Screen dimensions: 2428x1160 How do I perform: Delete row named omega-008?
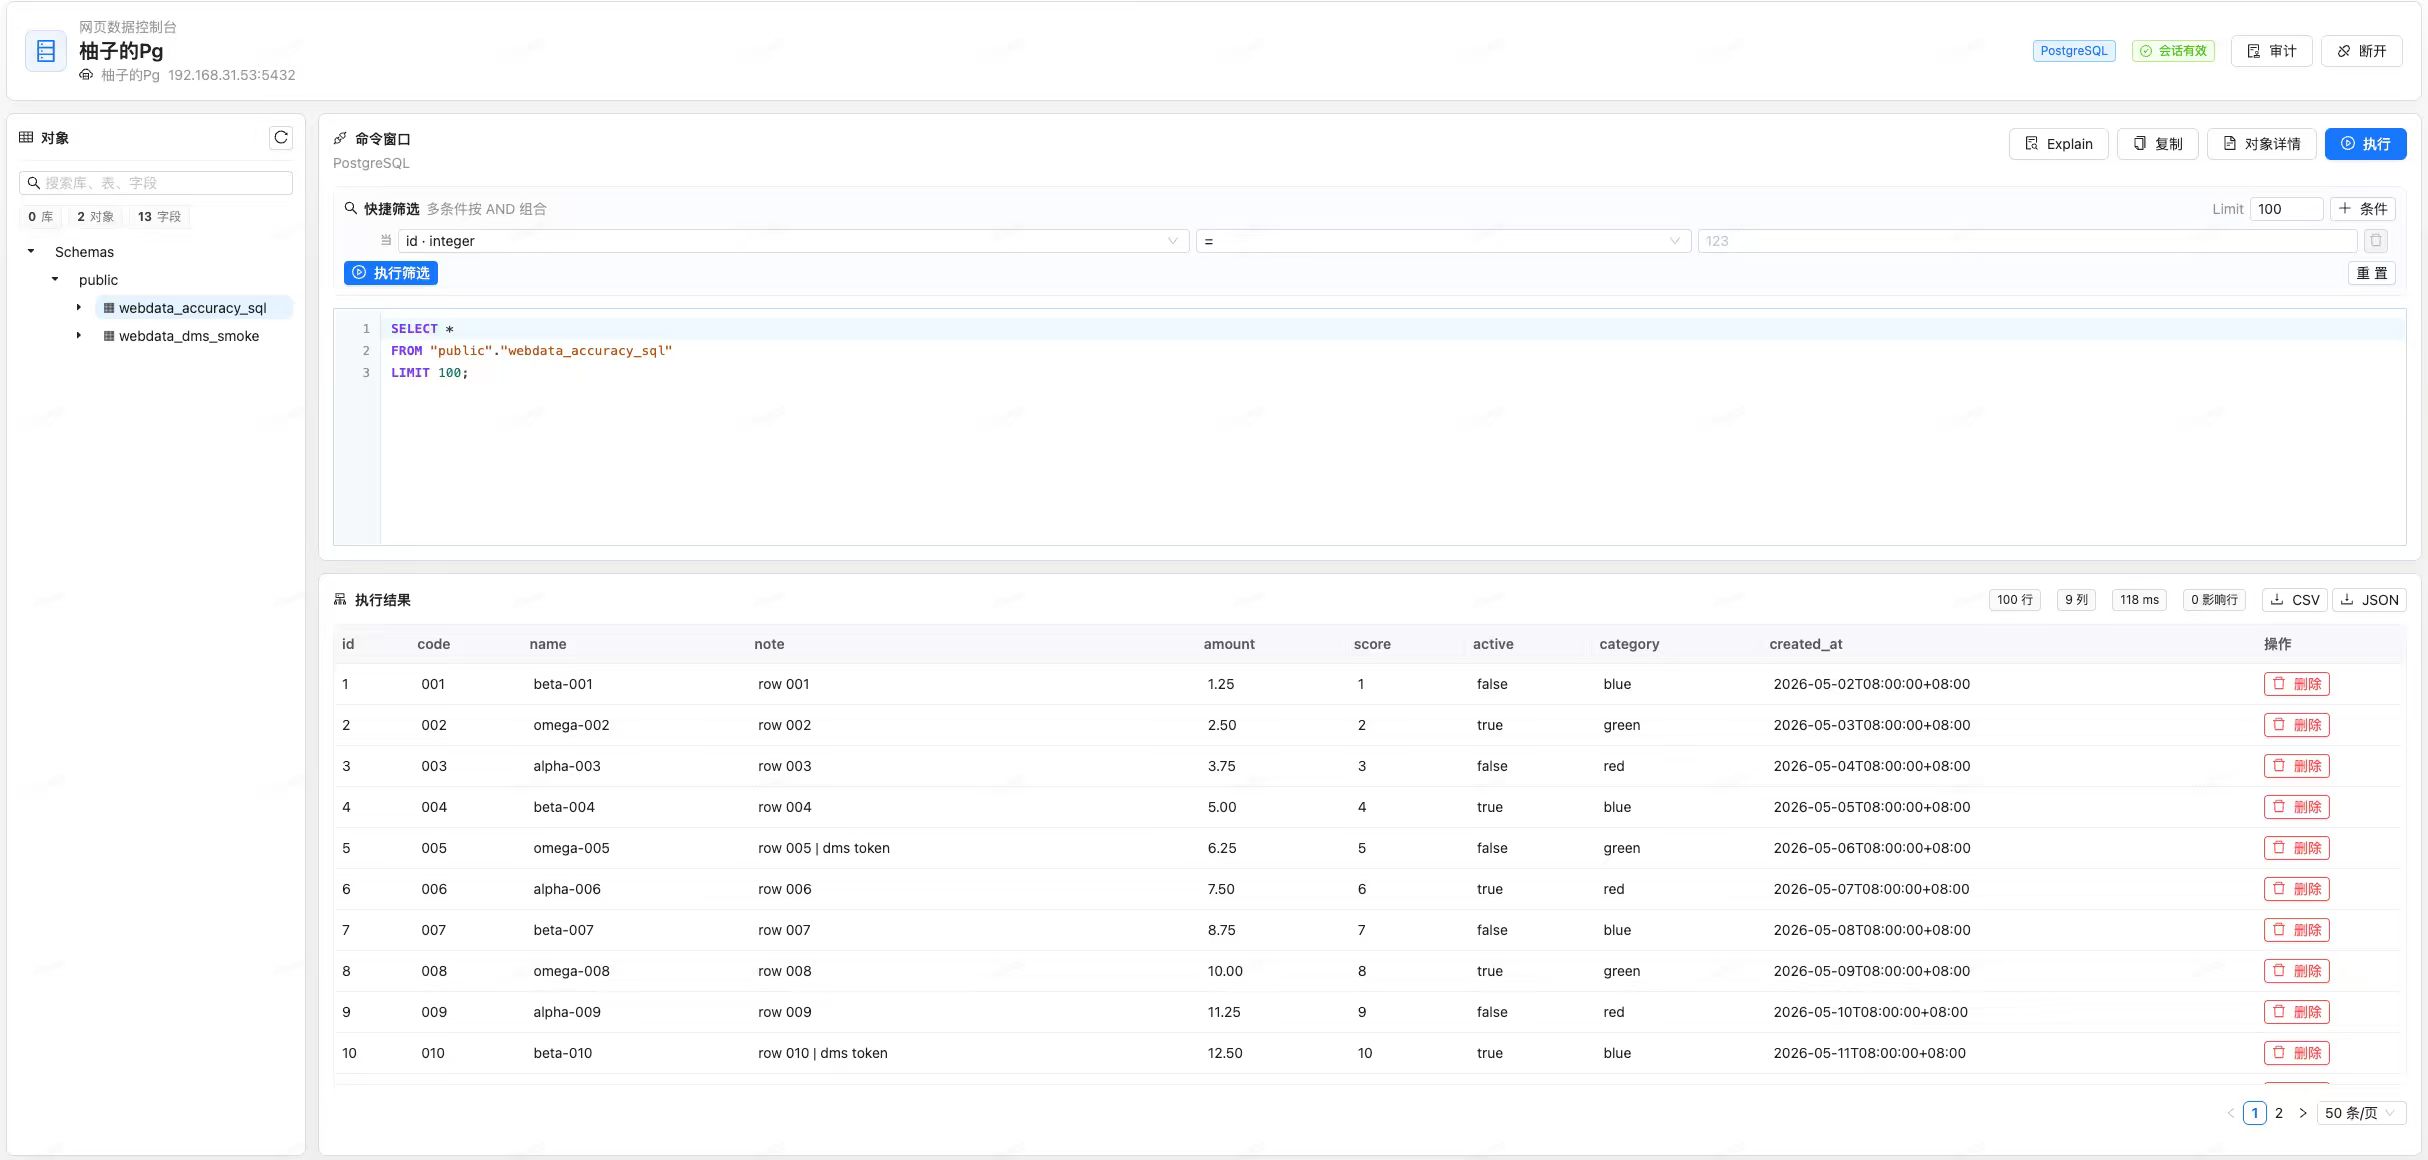coord(2297,971)
